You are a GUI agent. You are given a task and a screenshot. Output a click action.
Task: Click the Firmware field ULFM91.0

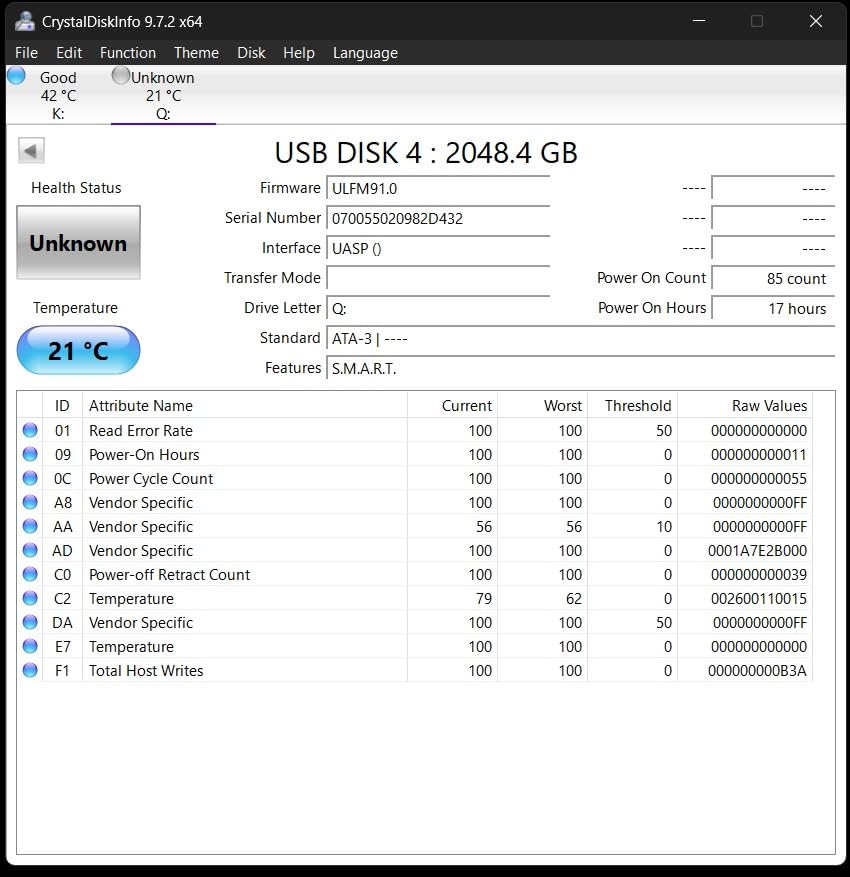pyautogui.click(x=438, y=188)
